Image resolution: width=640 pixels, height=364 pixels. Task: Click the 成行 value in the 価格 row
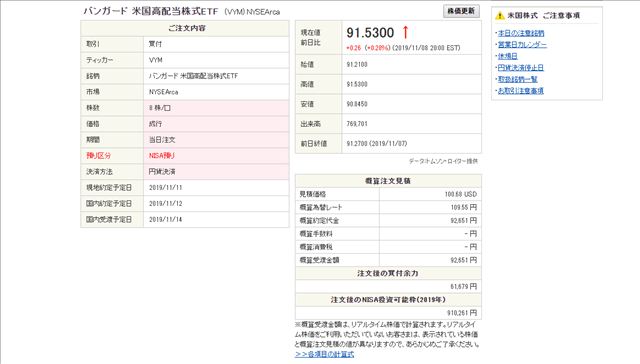pyautogui.click(x=156, y=124)
